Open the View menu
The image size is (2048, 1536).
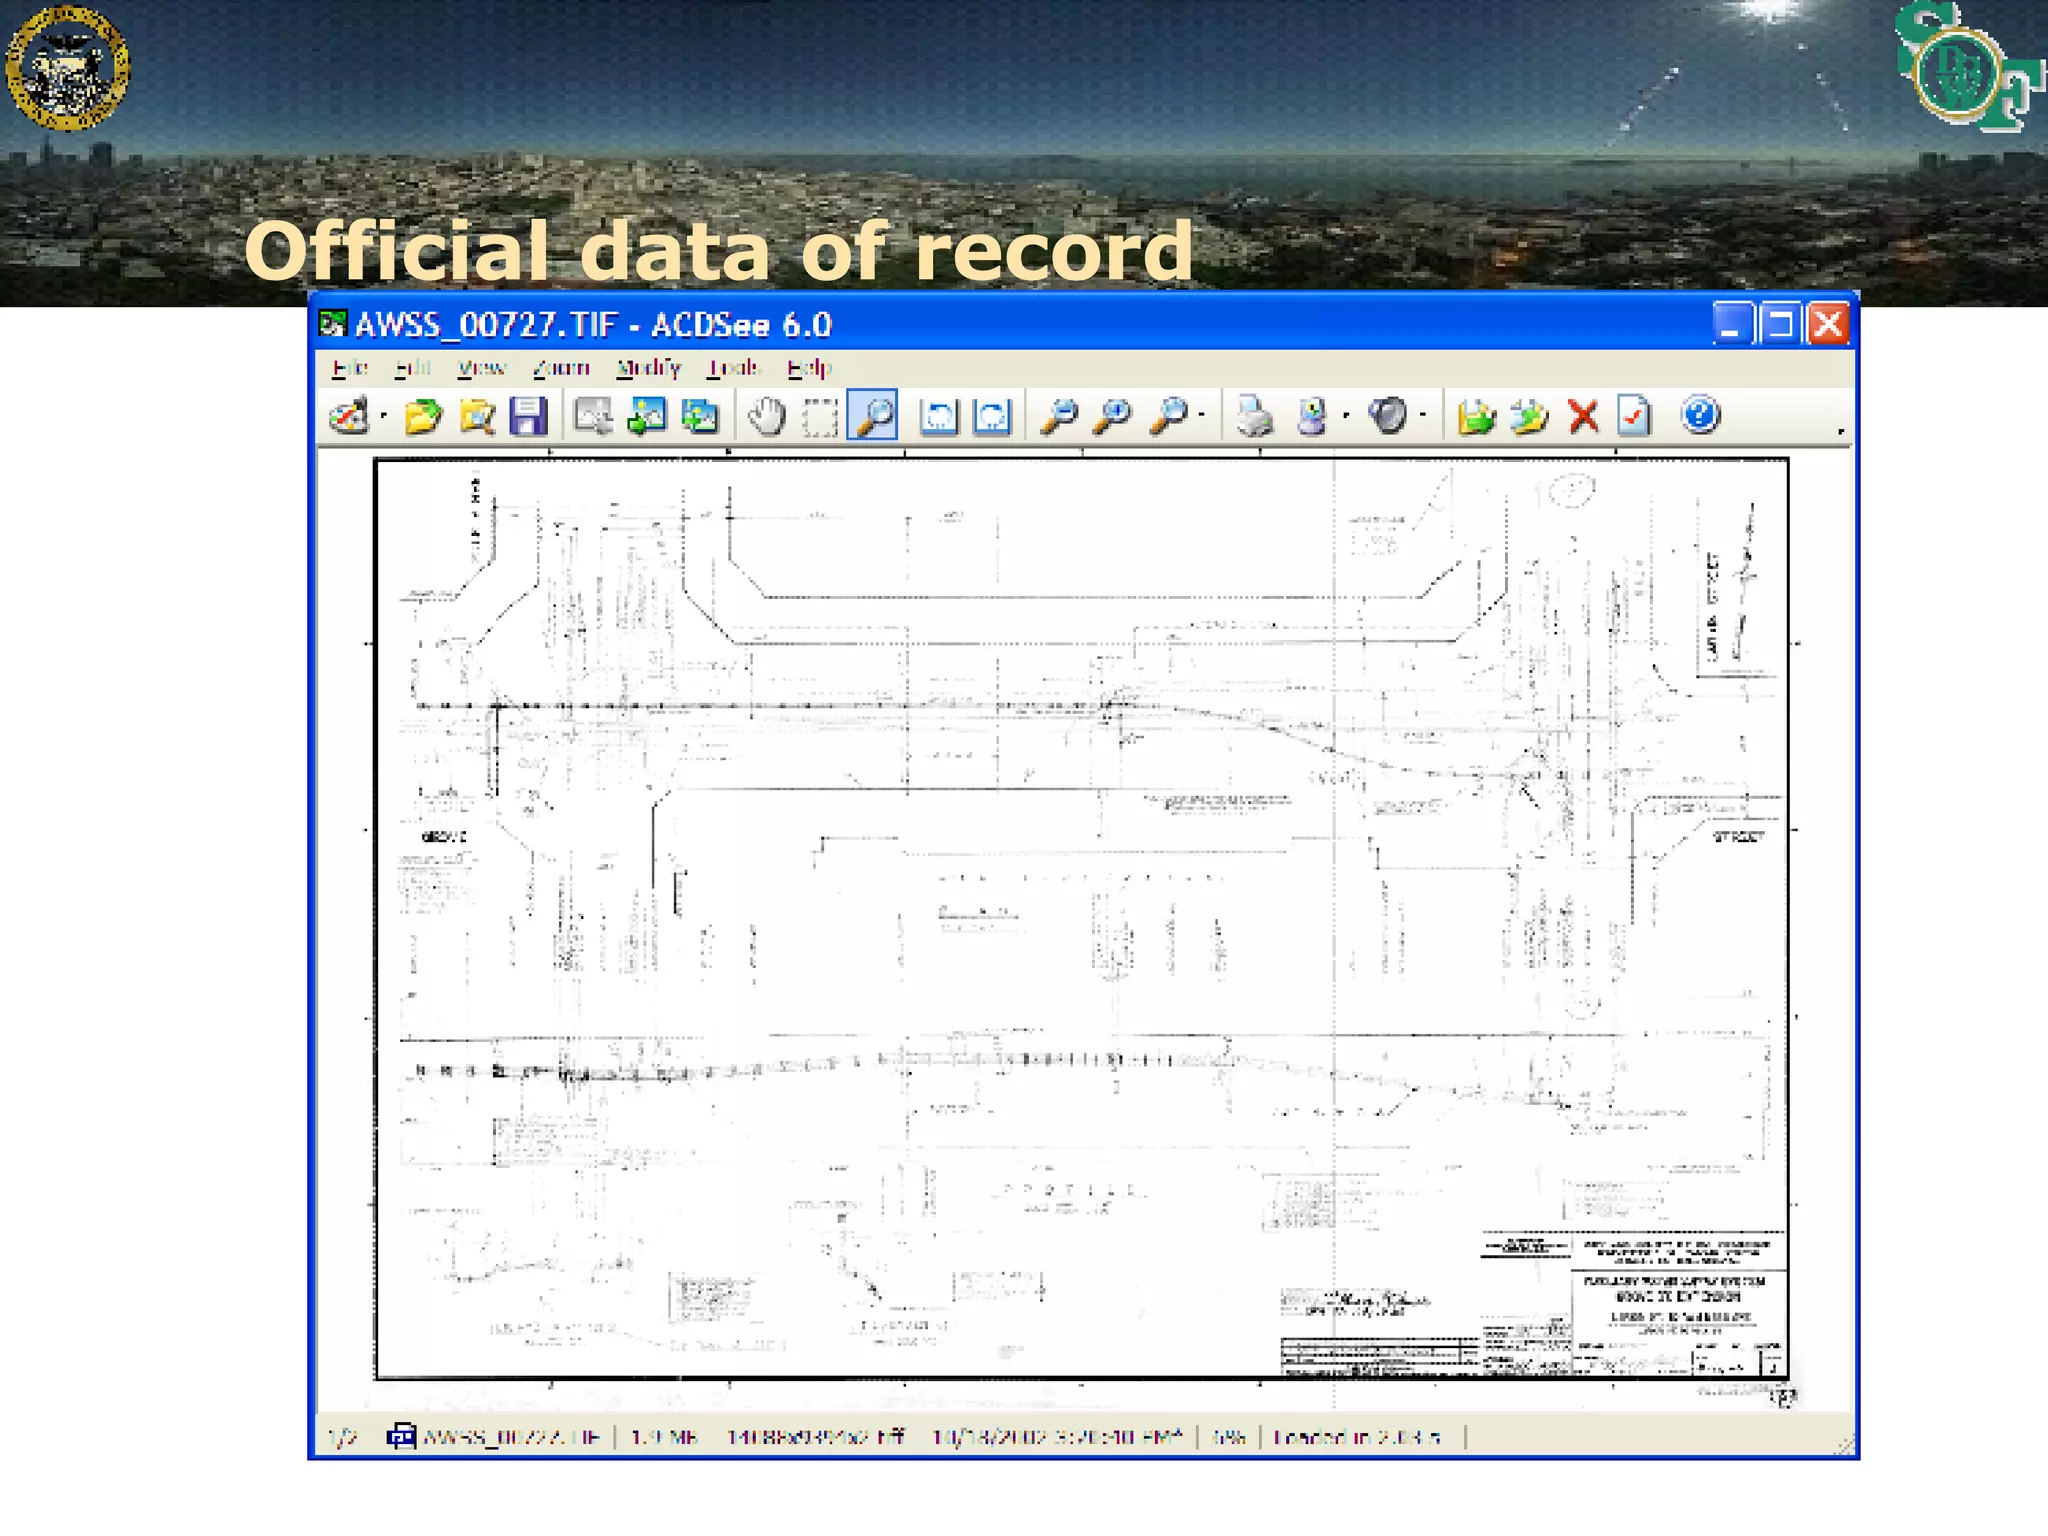pos(482,368)
